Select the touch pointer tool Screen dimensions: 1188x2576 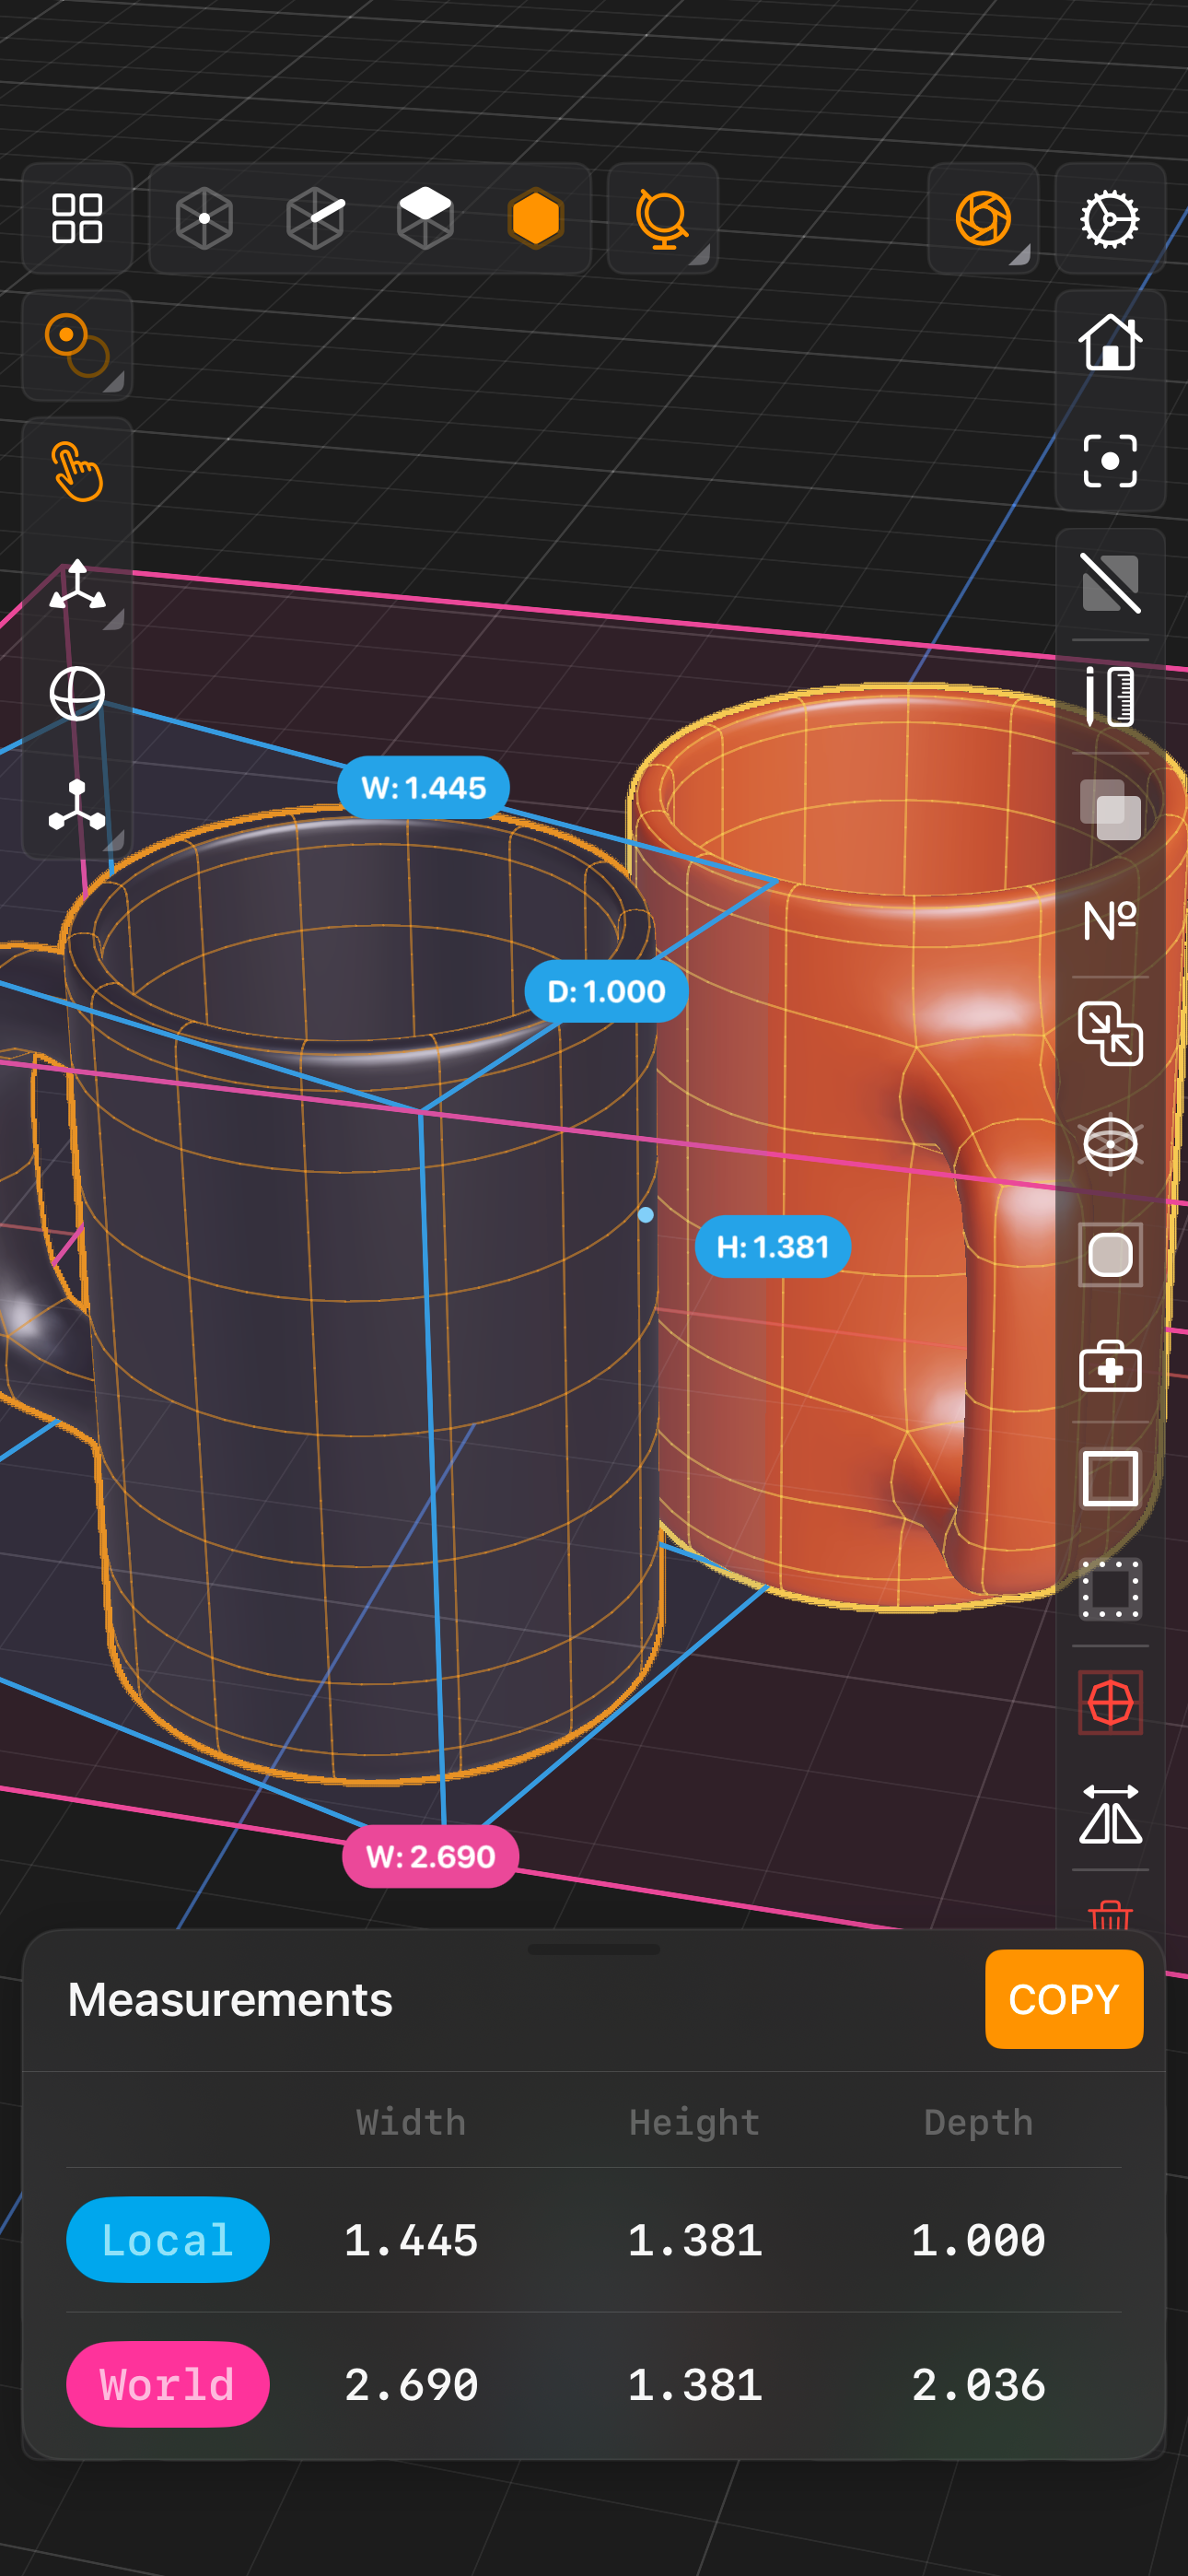(x=77, y=472)
